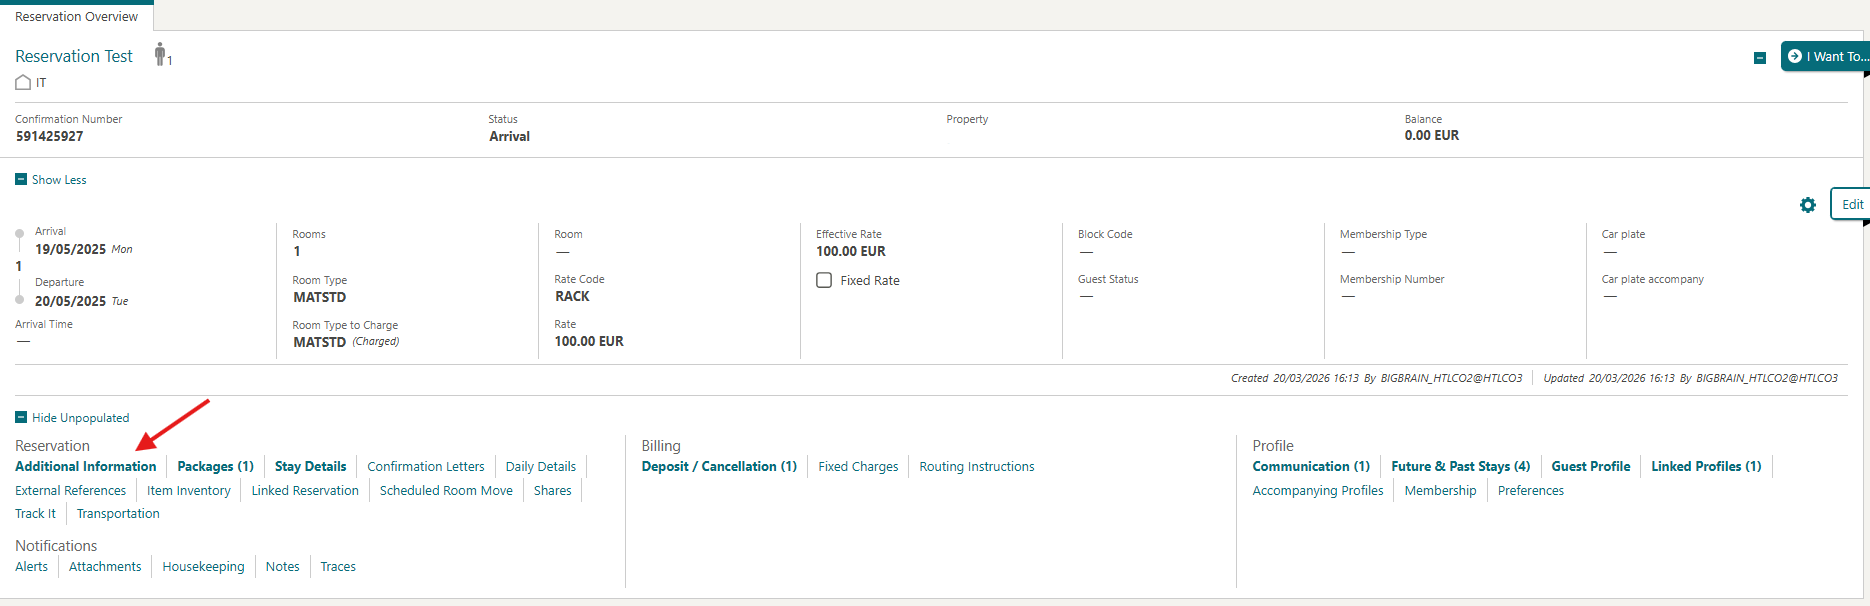Open Routing Instructions link

pos(976,467)
